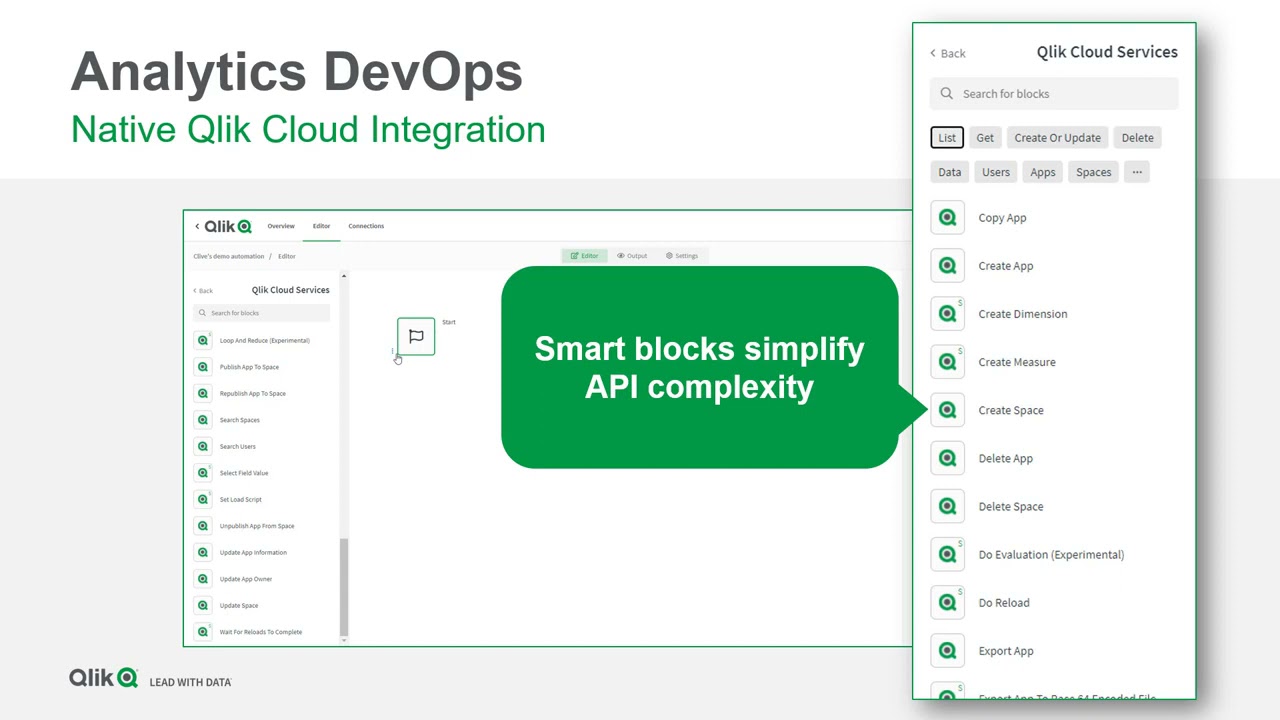
Task: Click the Select Field Value block icon
Action: (203, 473)
